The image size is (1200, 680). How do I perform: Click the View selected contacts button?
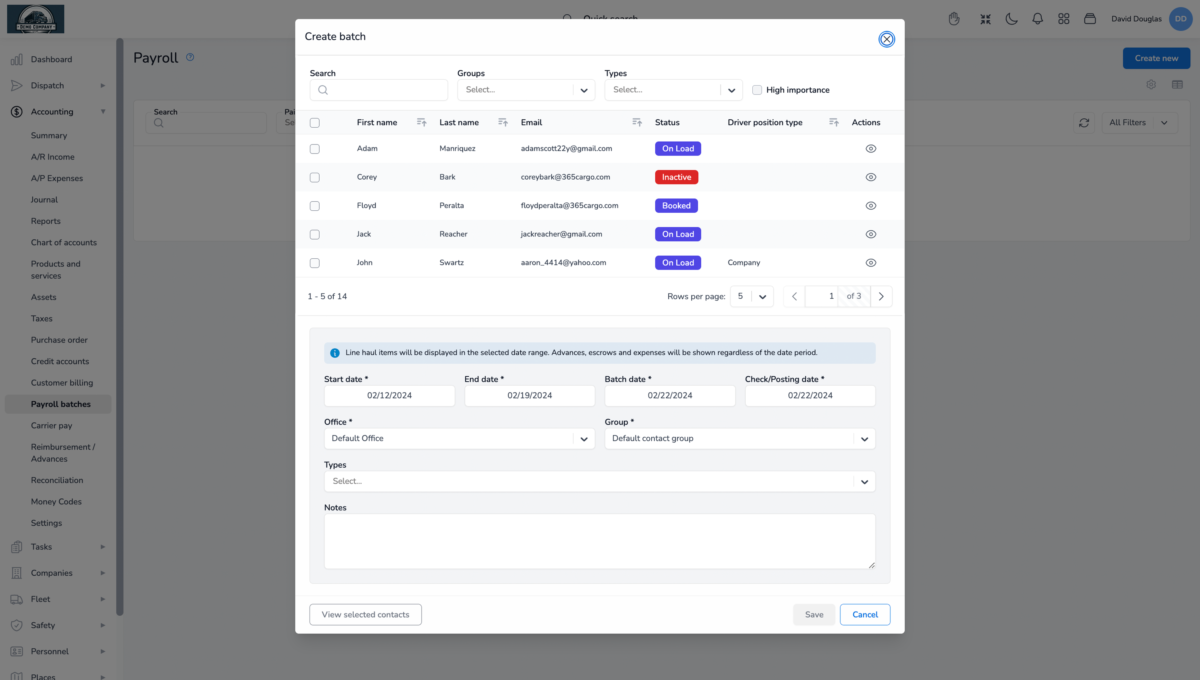tap(365, 614)
